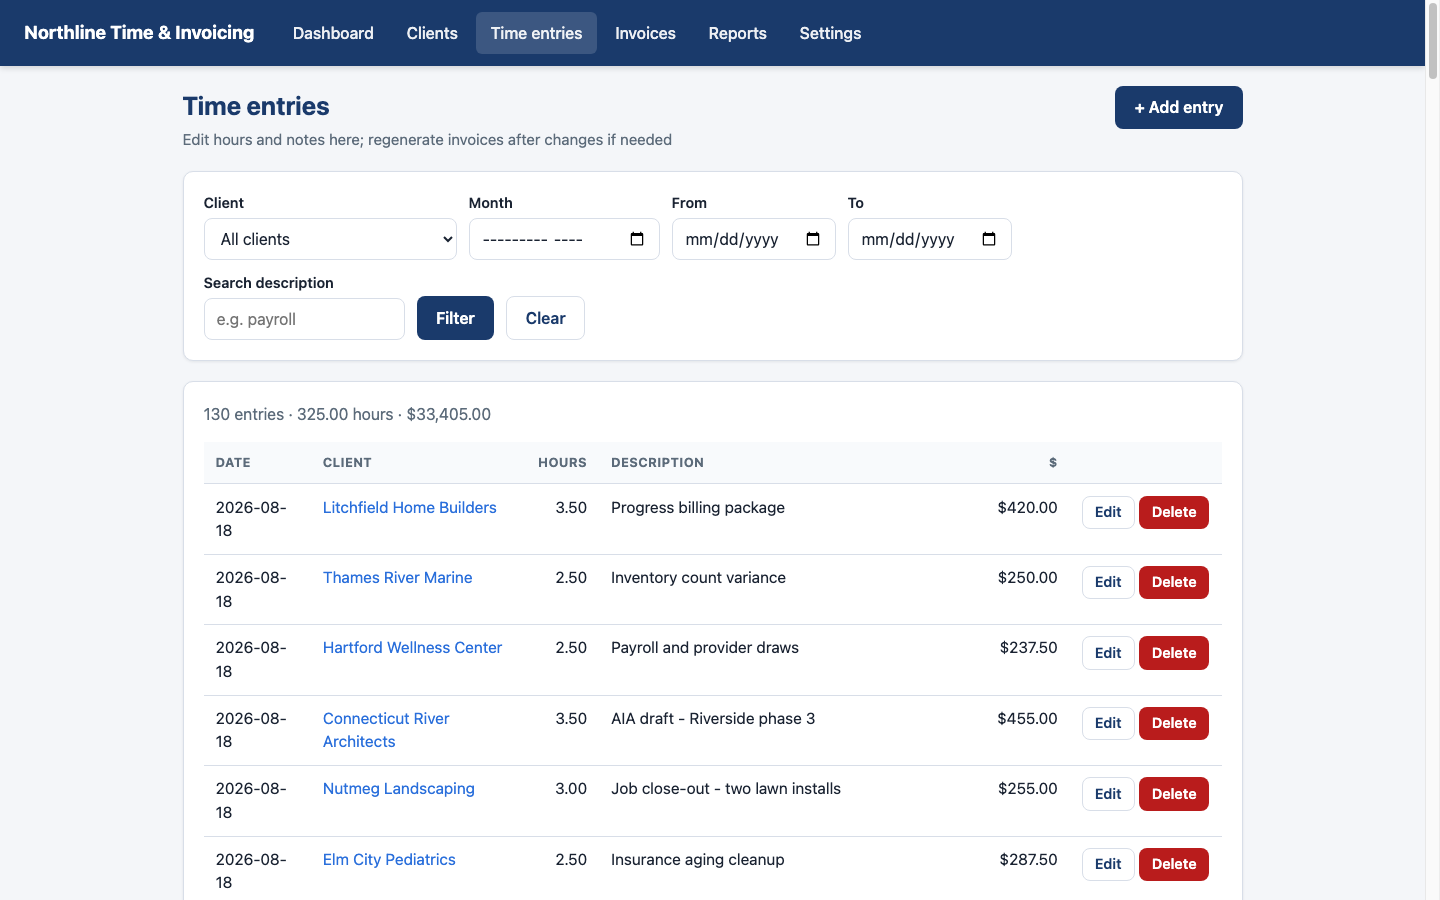
Task: Select the $455.00 amount cell
Action: [1027, 718]
